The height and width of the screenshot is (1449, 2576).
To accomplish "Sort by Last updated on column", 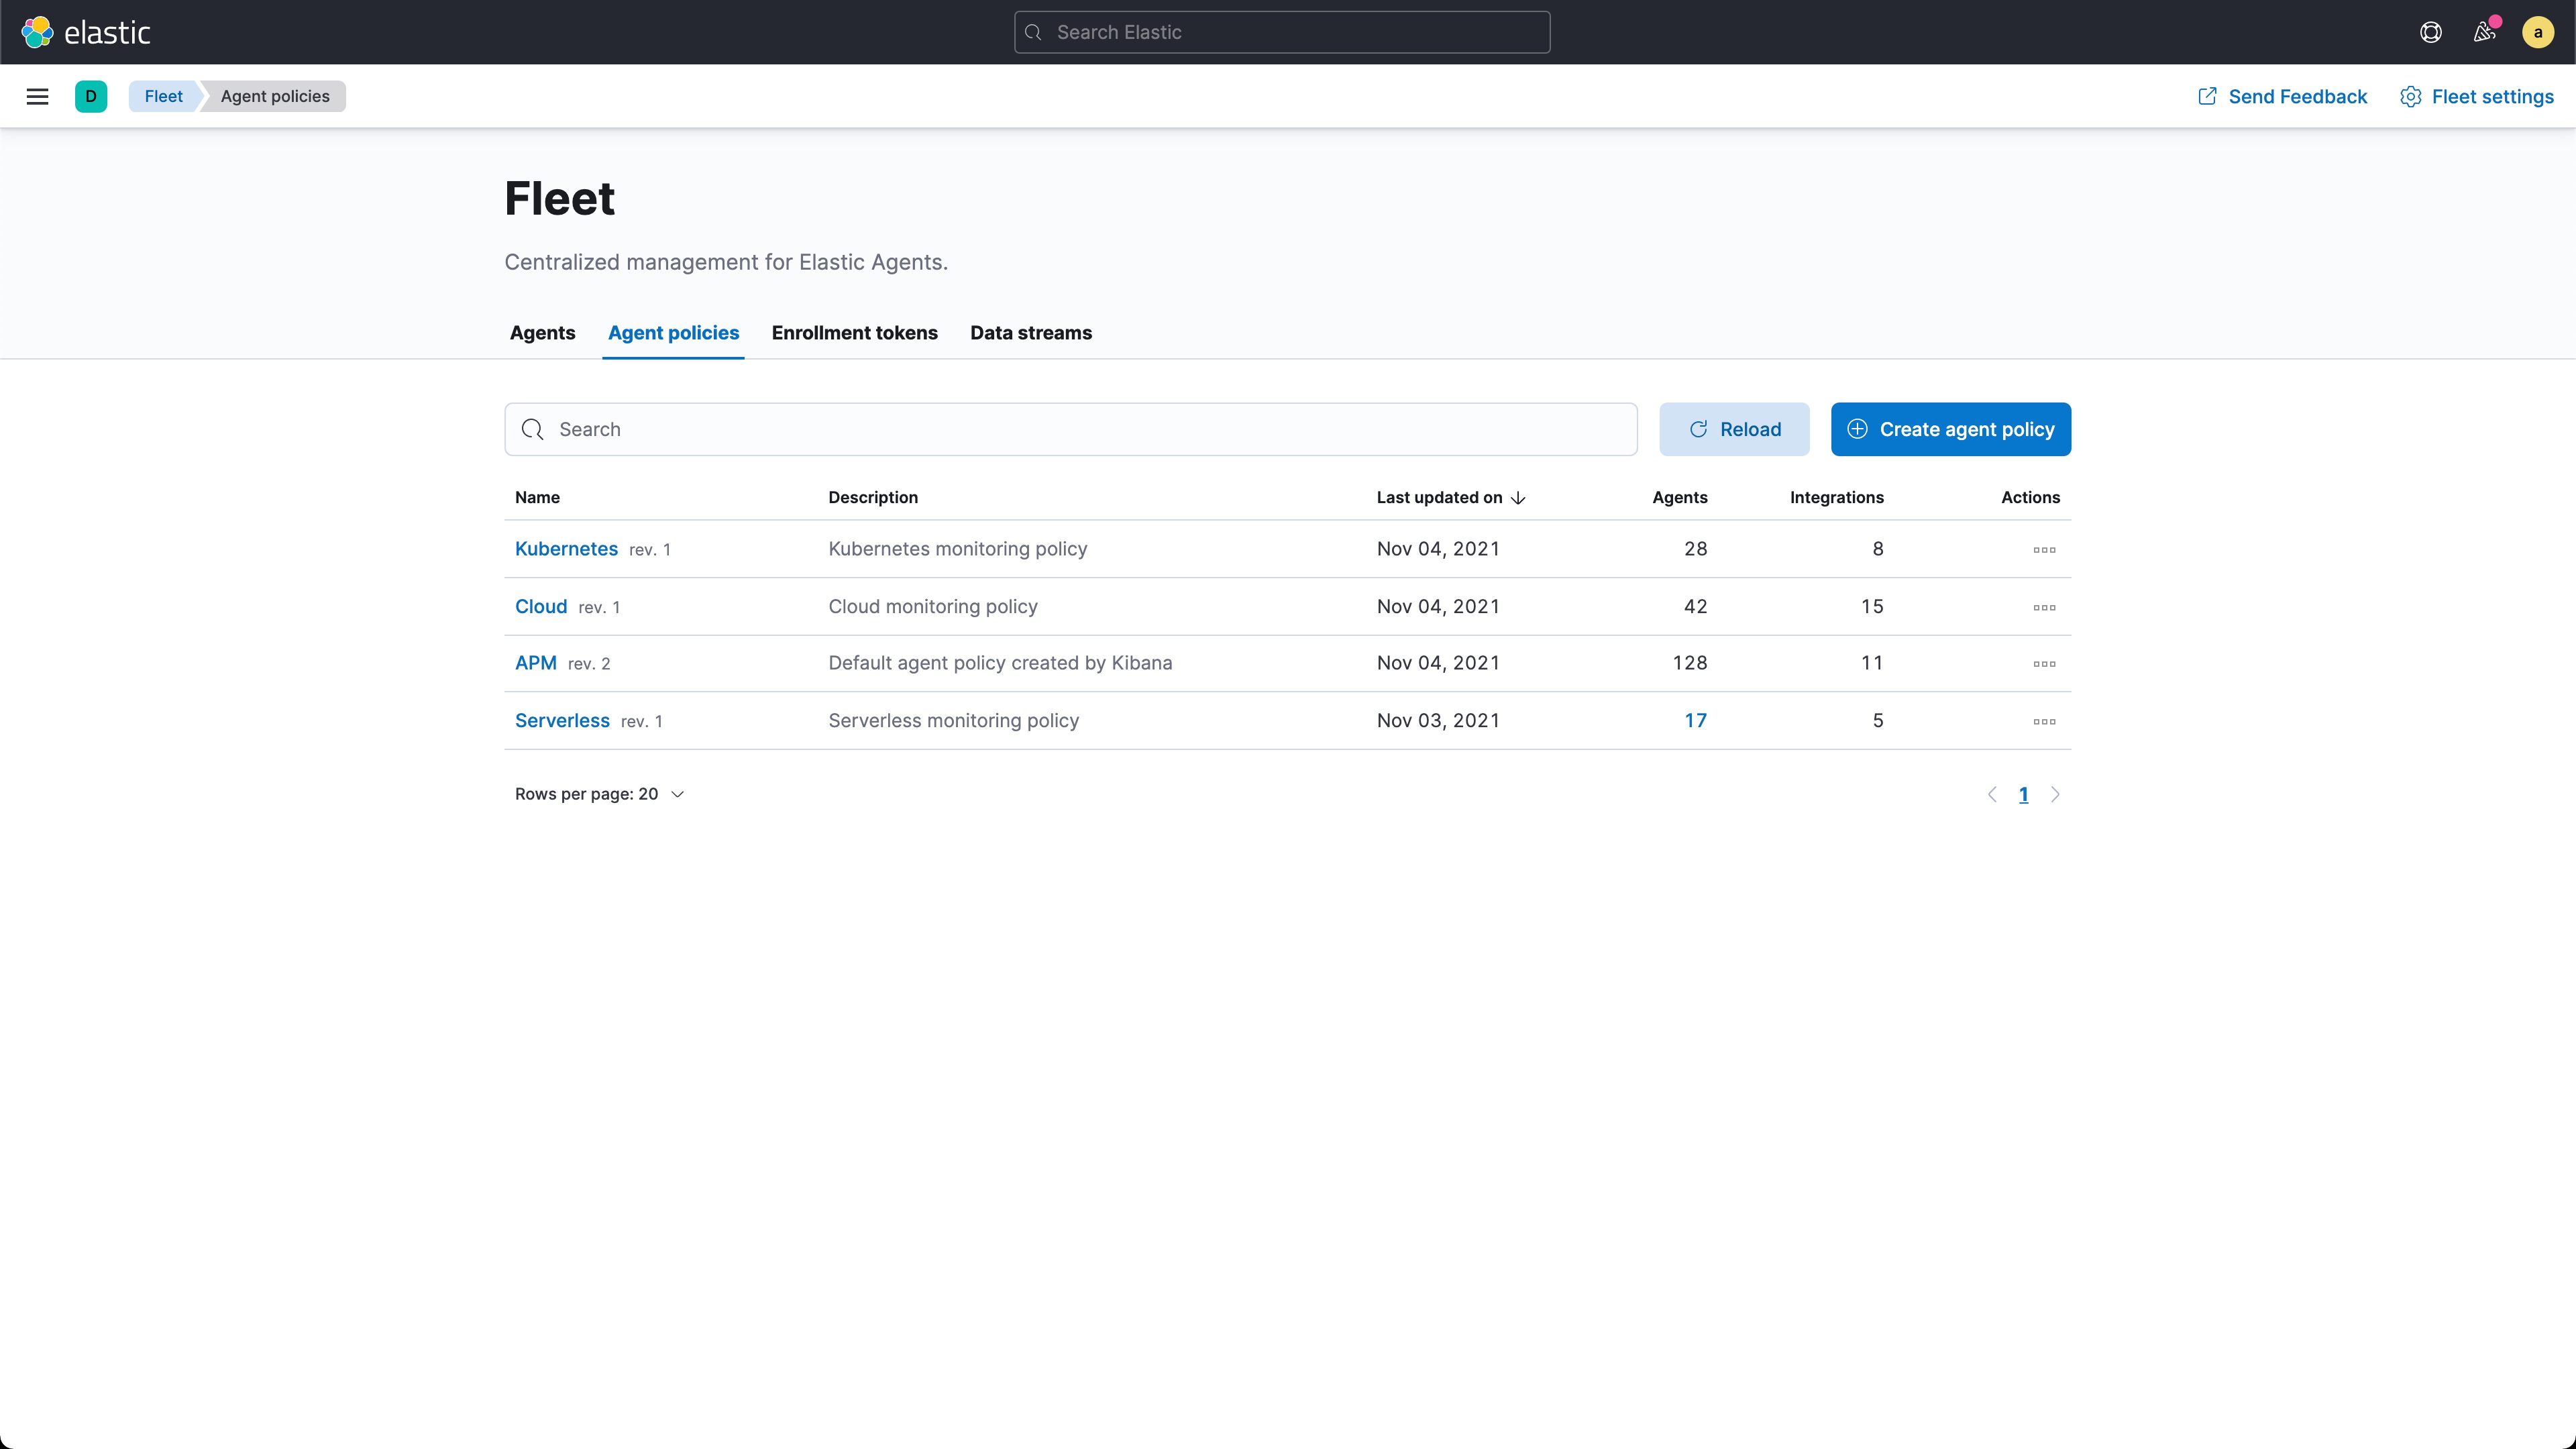I will [1450, 497].
